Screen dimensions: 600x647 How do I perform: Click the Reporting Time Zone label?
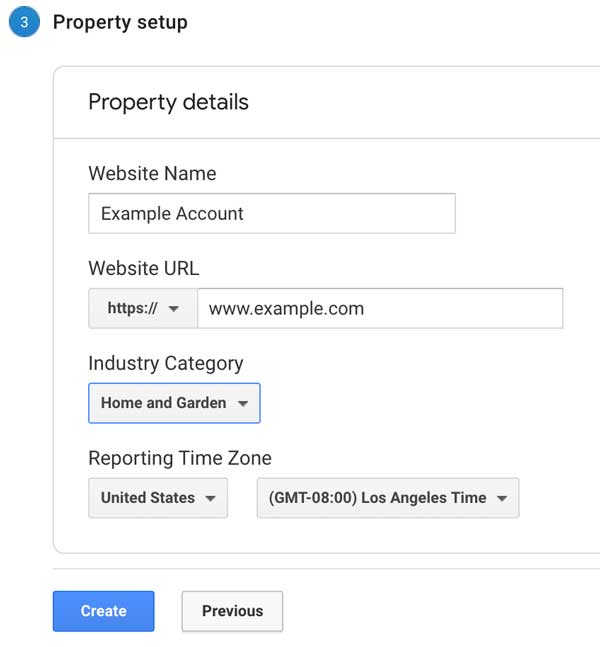(180, 458)
